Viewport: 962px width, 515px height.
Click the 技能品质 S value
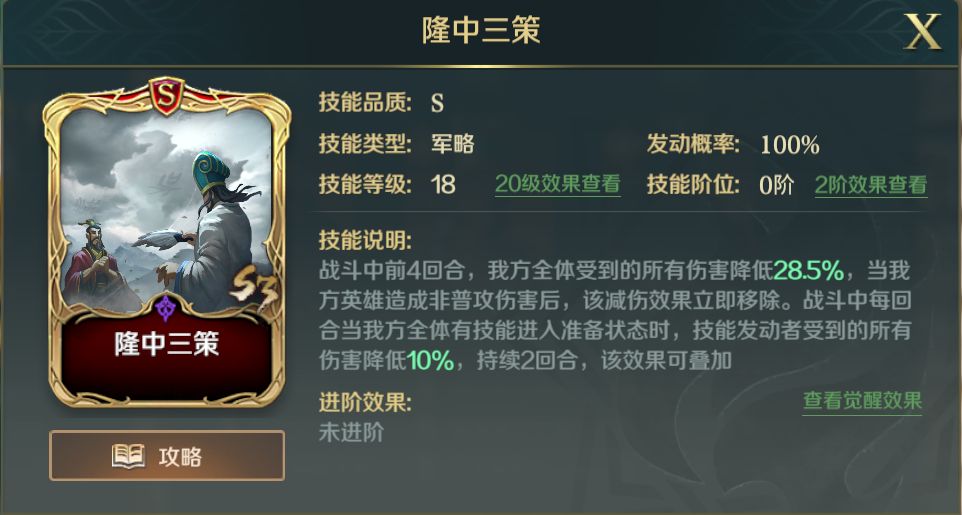pos(437,103)
